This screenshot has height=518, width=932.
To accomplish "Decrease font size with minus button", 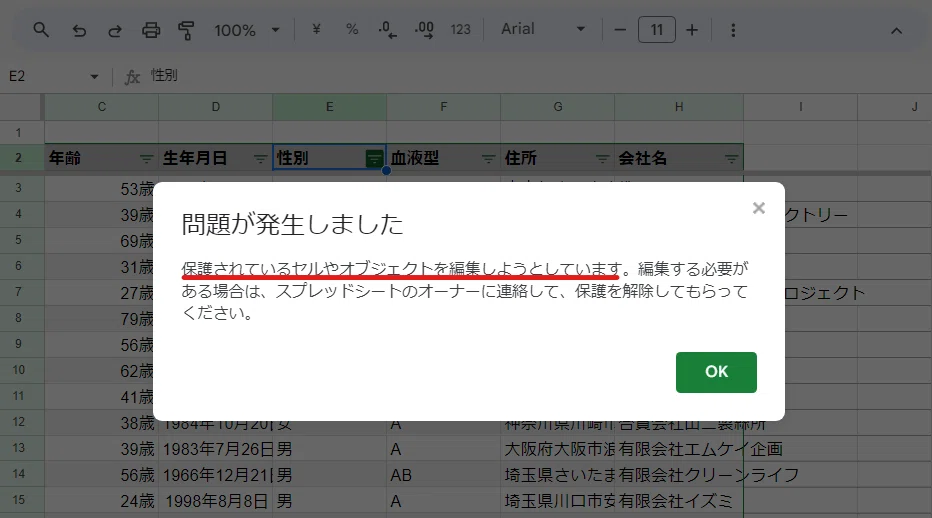I will [620, 30].
